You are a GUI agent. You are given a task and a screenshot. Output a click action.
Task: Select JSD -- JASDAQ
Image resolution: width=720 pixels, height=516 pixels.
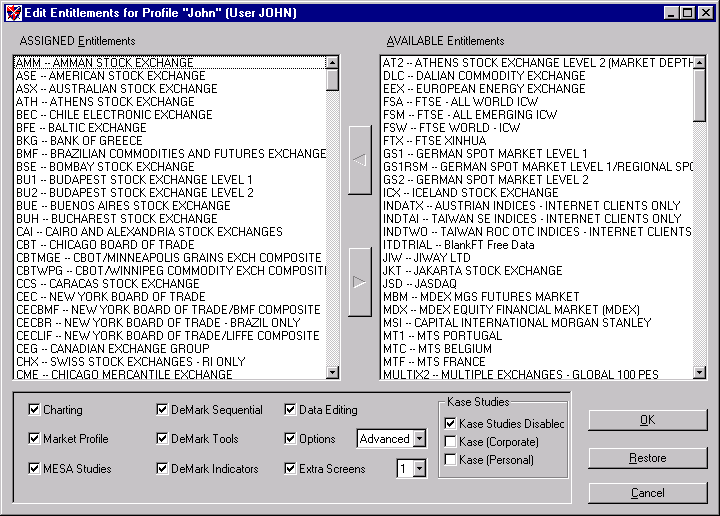point(537,283)
